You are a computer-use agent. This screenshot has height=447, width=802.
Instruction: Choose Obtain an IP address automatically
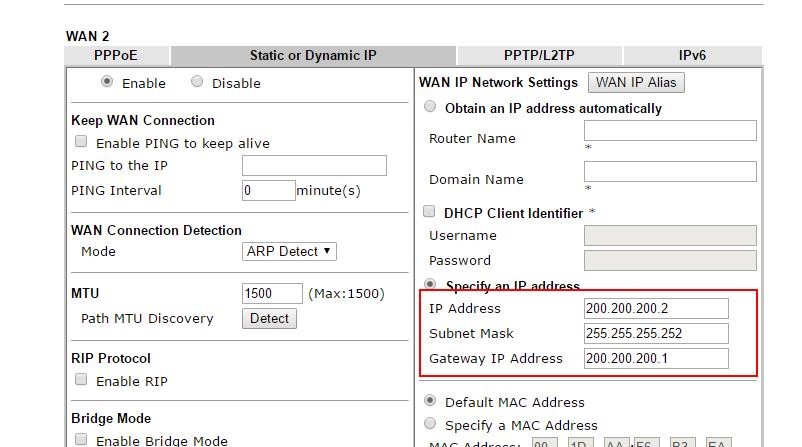pos(431,107)
